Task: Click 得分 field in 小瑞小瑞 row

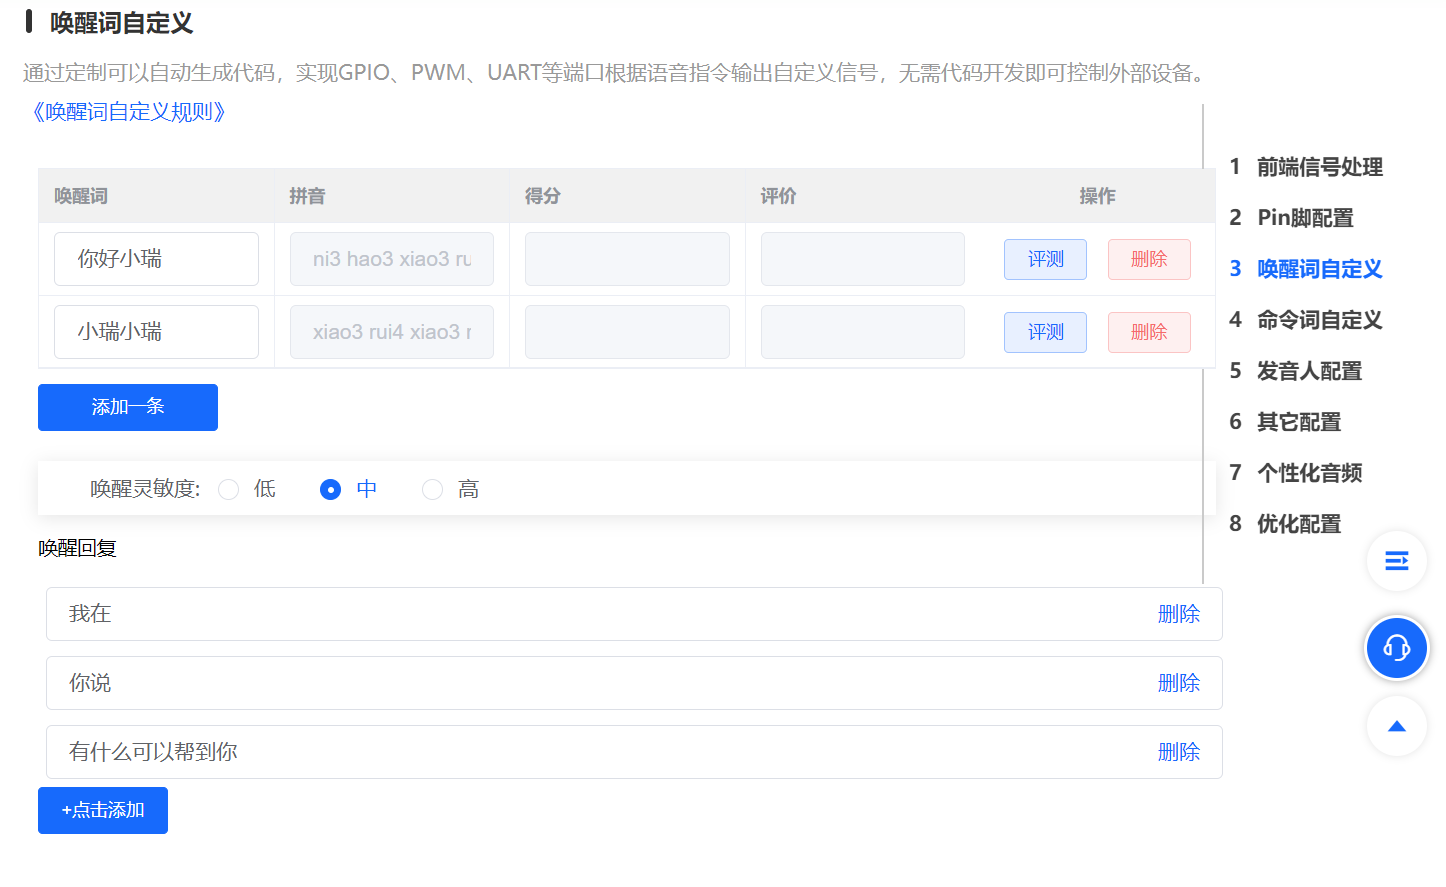Action: [627, 332]
